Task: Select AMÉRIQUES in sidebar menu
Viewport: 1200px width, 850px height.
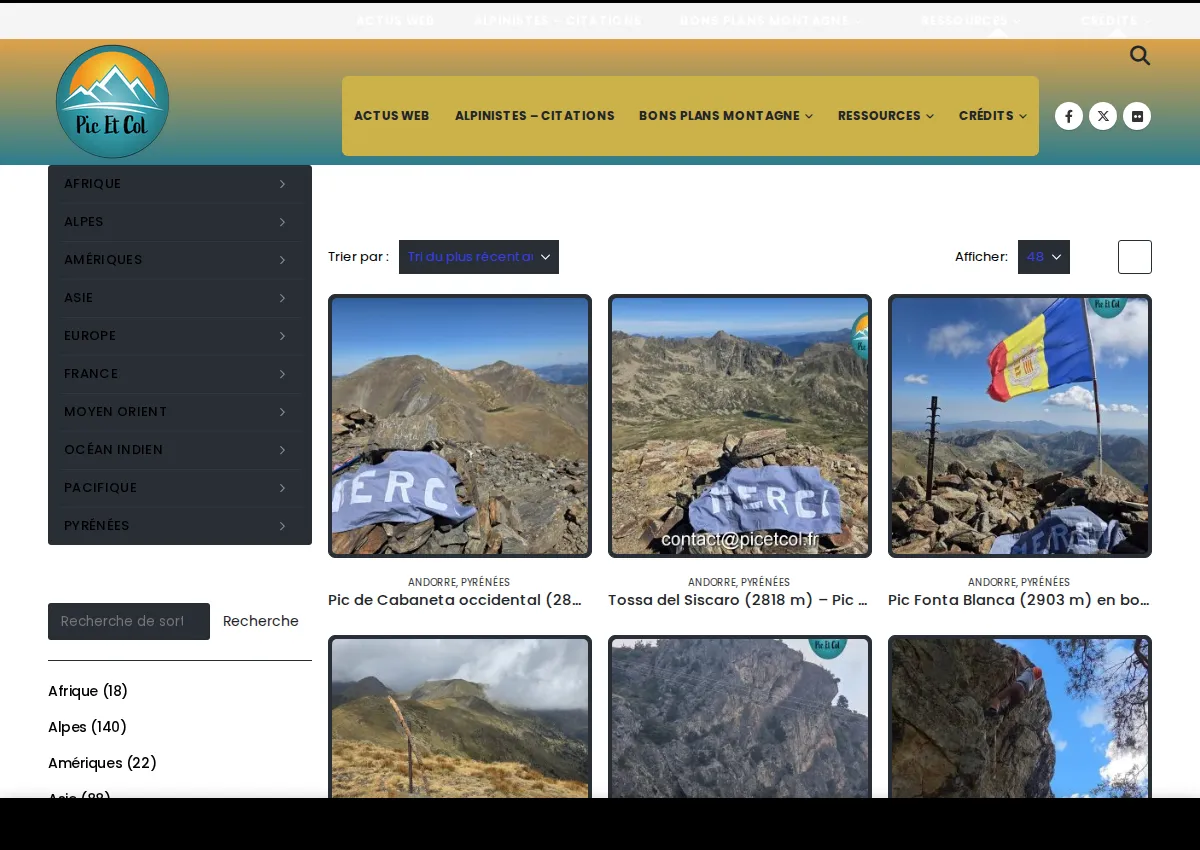Action: pyautogui.click(x=103, y=260)
